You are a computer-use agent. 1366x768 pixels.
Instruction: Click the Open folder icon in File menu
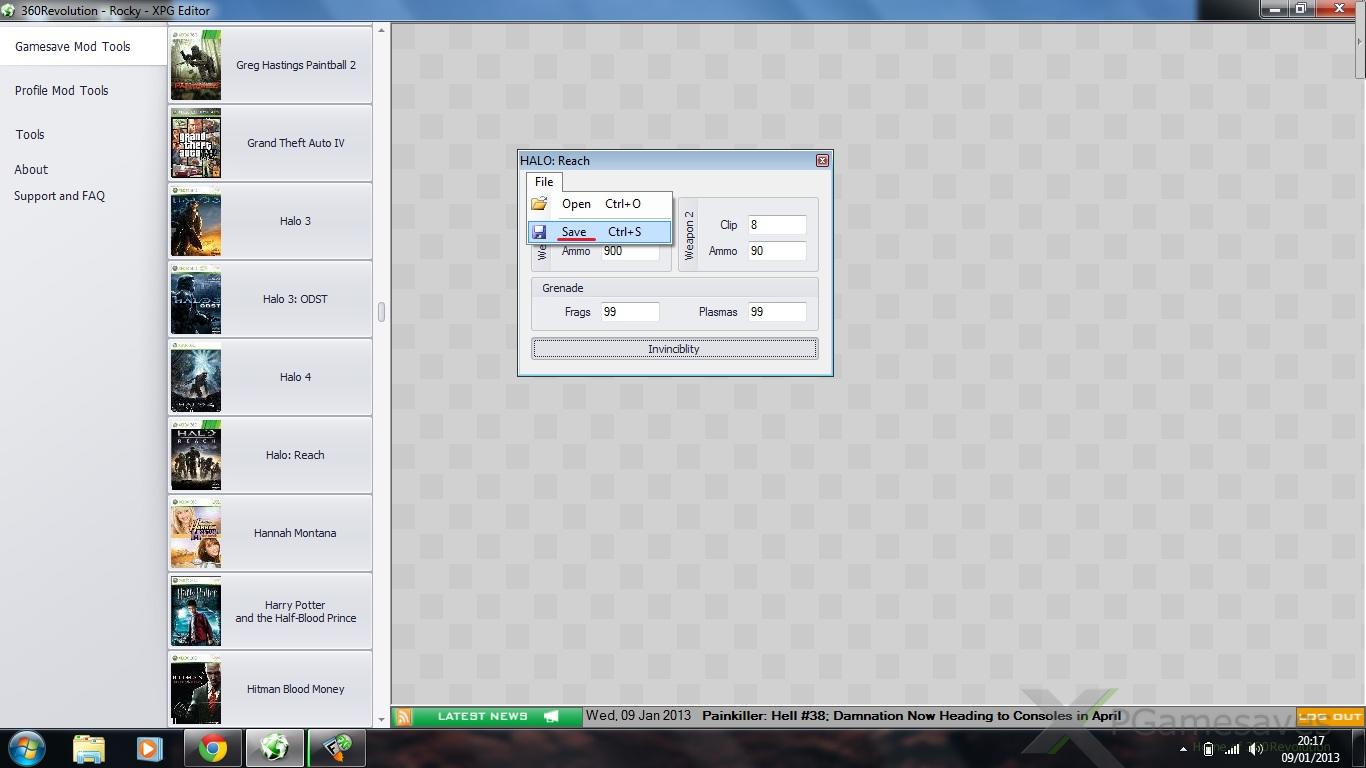539,204
